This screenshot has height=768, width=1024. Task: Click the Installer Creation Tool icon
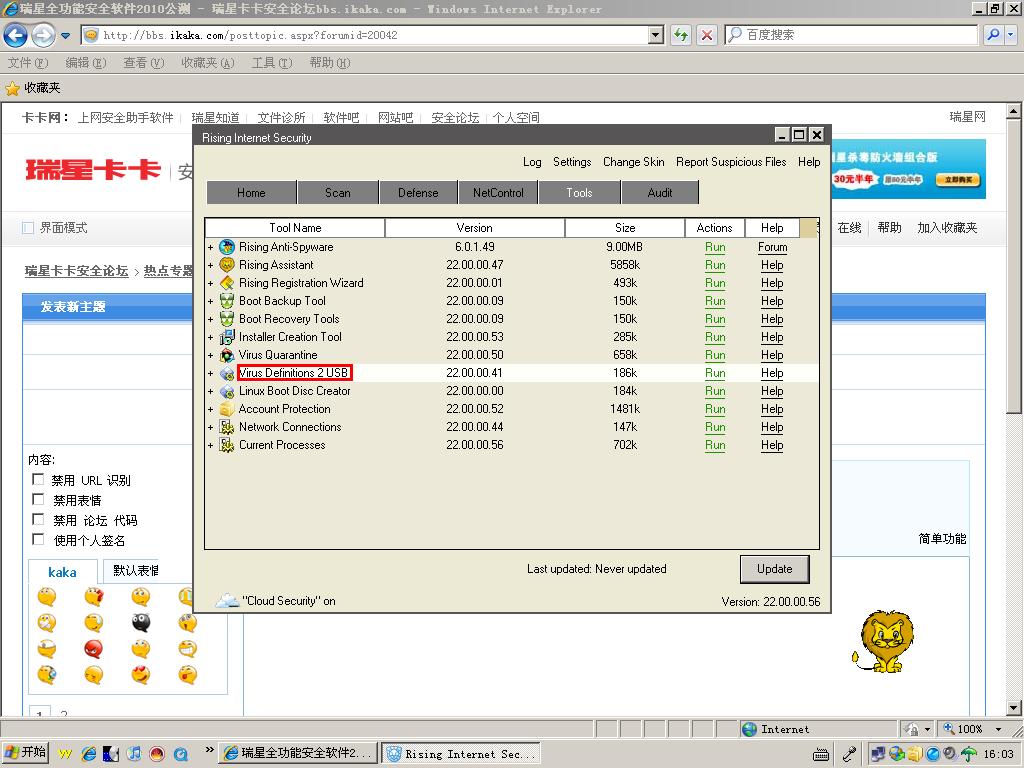pos(227,337)
